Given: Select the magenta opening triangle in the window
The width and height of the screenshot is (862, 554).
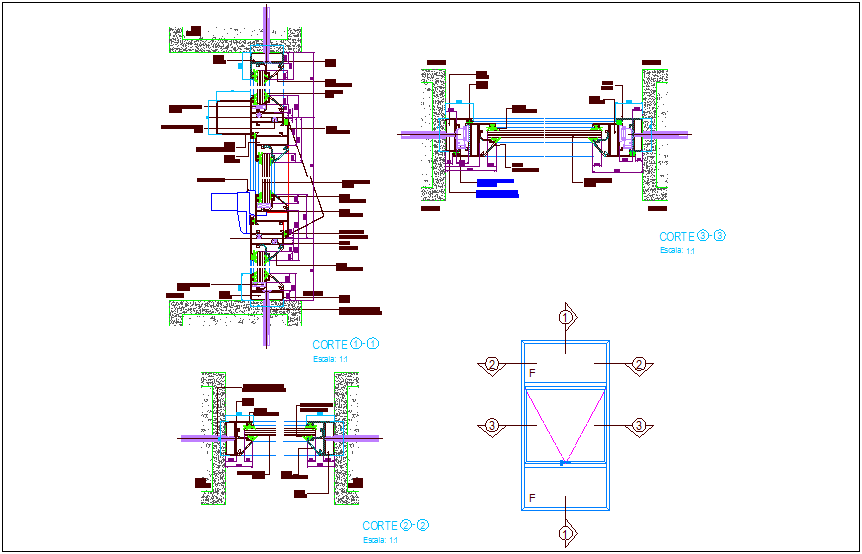Looking at the screenshot, I should click(566, 420).
